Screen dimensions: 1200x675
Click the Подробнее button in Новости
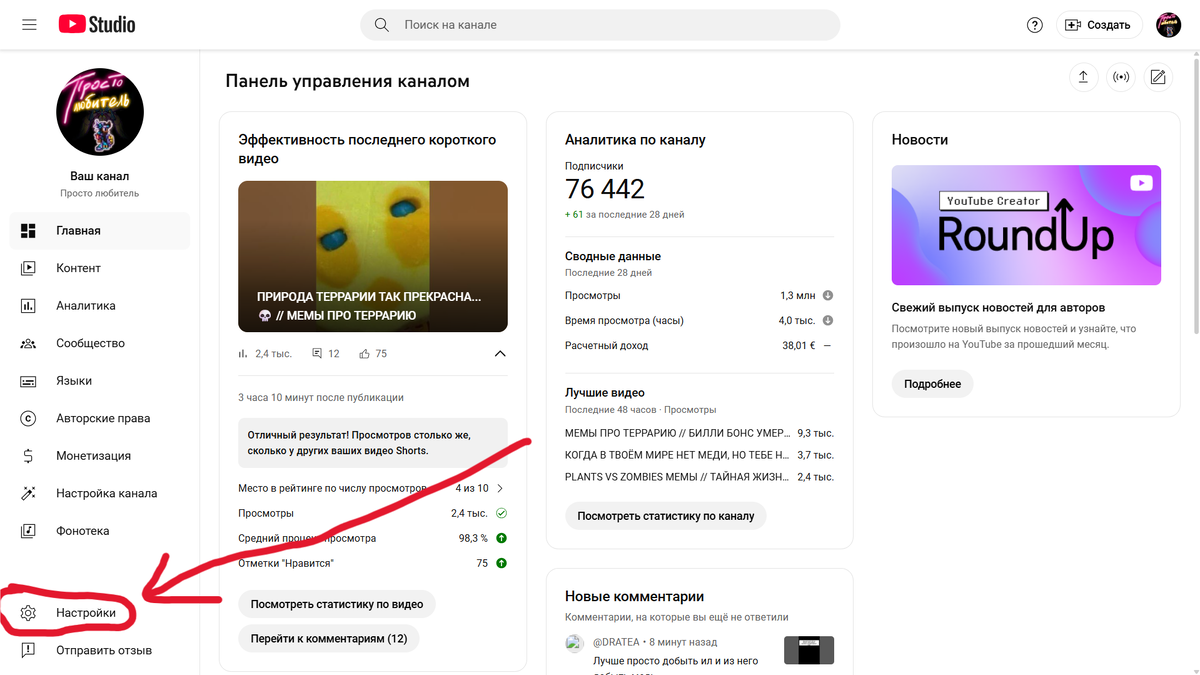[x=933, y=384]
